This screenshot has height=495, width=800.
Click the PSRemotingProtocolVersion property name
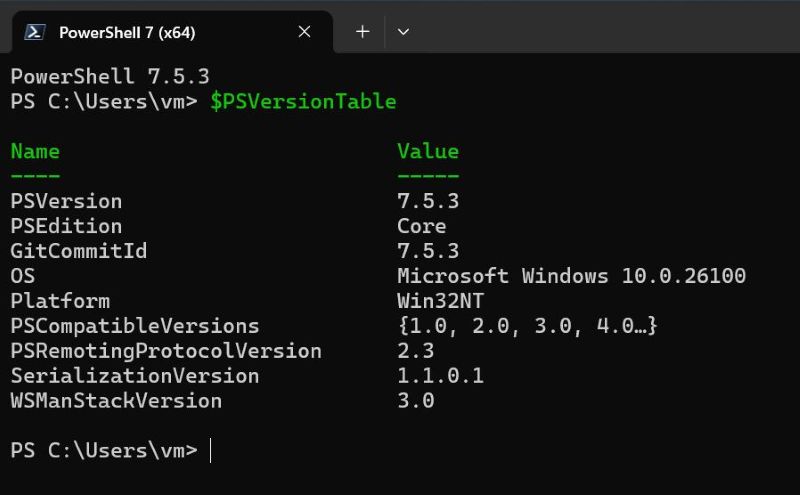pyautogui.click(x=166, y=351)
